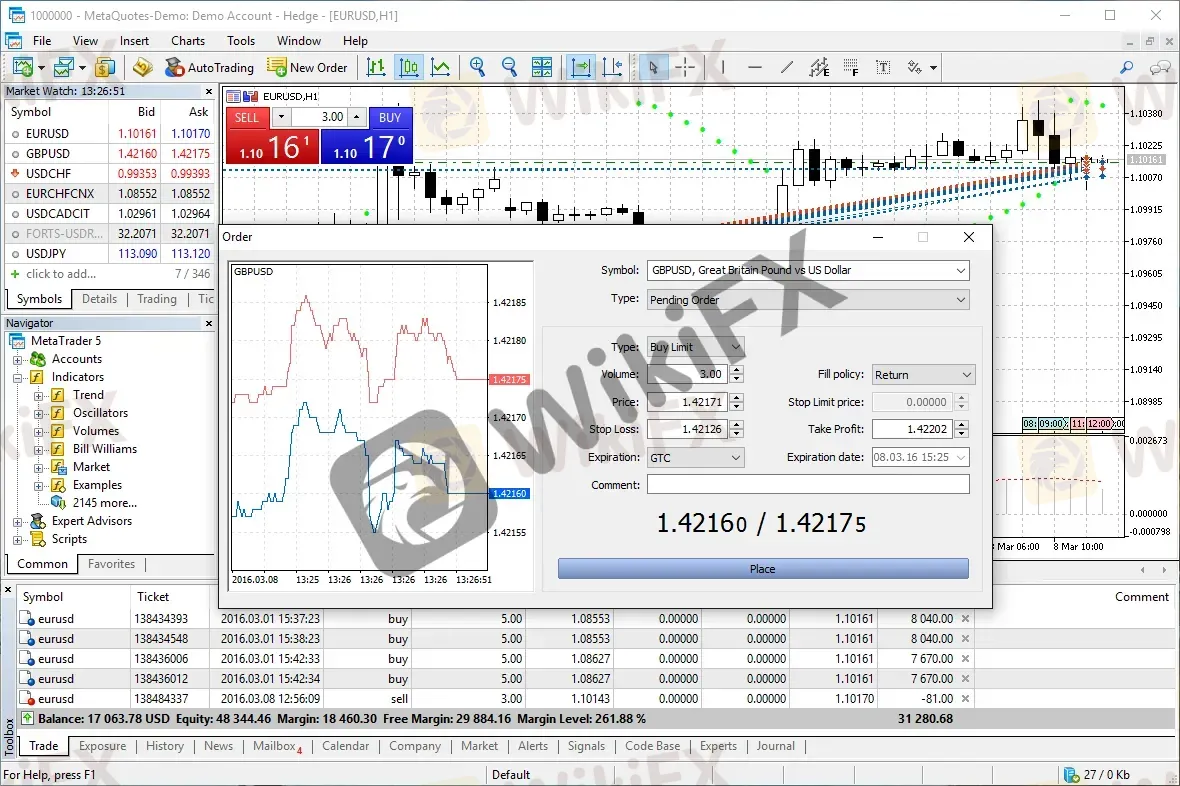
Task: Open the Charts menu
Action: click(187, 41)
